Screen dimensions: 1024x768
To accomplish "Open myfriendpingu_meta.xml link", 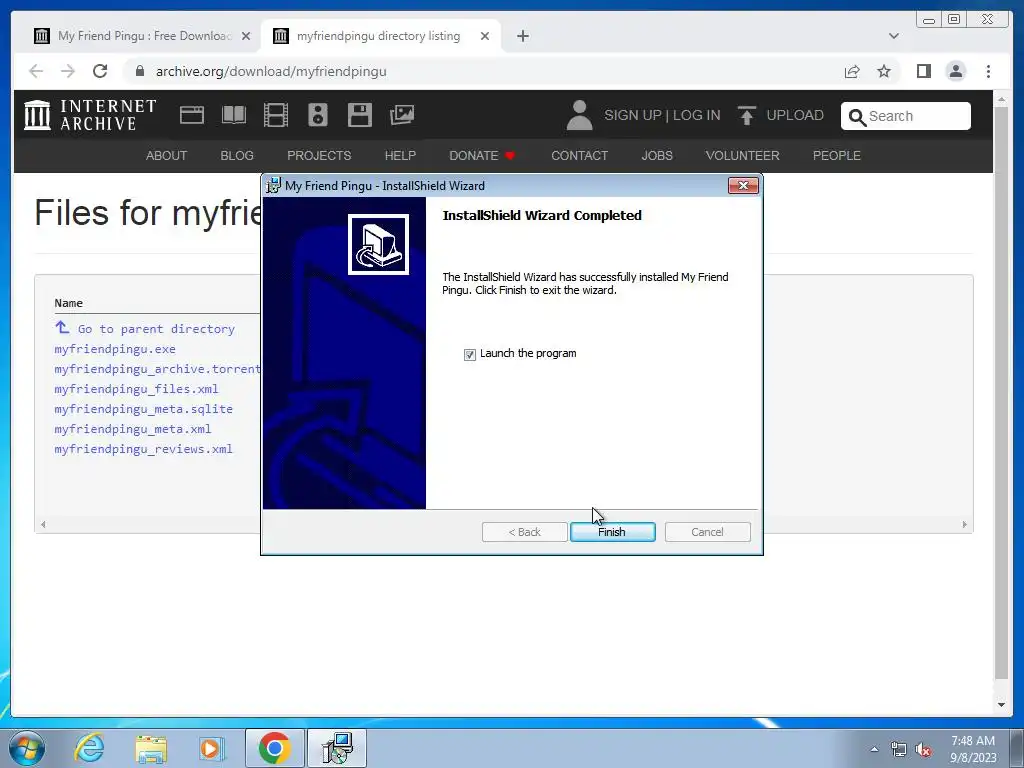I will tap(133, 429).
